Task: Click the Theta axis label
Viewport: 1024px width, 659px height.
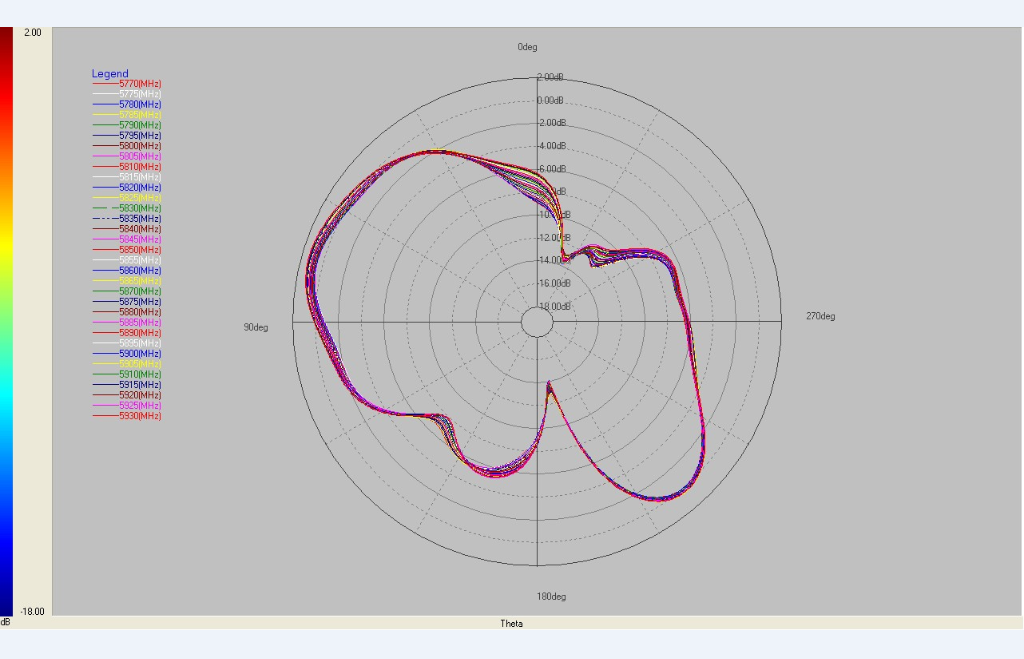Action: click(x=513, y=622)
